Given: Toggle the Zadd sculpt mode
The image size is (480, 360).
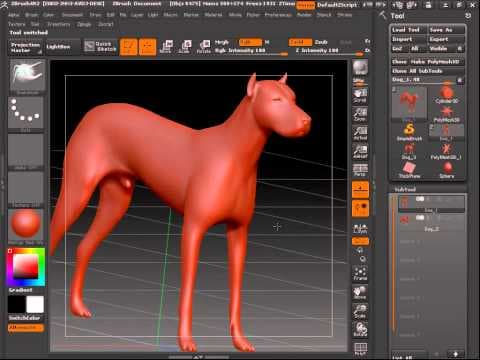Looking at the screenshot, I should tap(300, 42).
